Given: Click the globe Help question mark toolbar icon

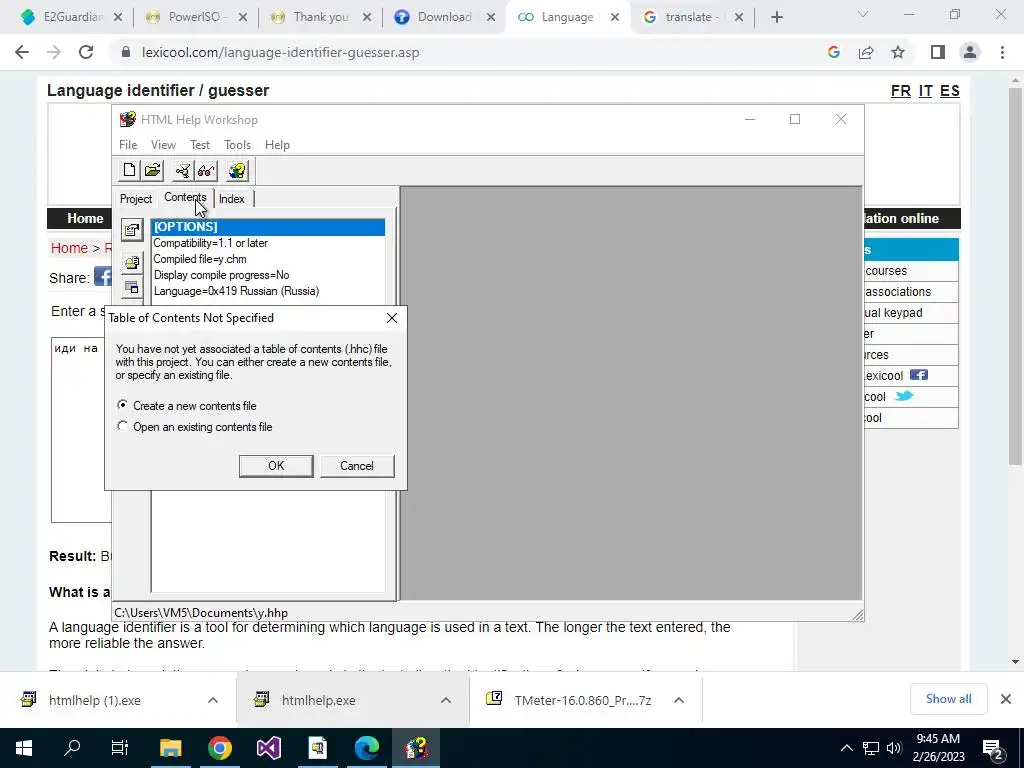Looking at the screenshot, I should [x=237, y=170].
